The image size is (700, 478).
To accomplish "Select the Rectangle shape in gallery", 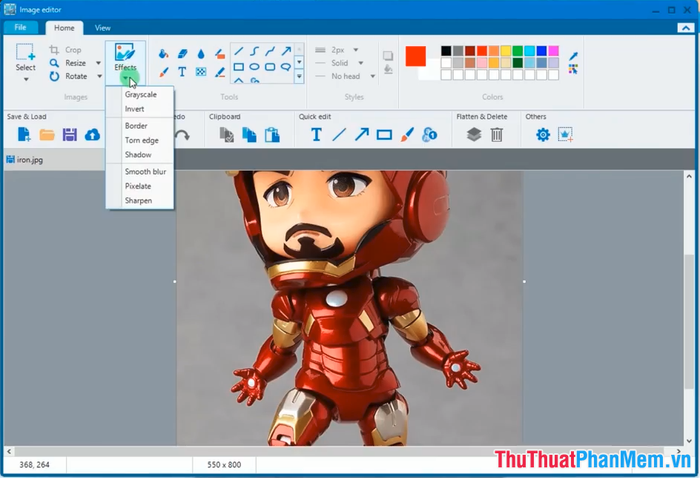I will (239, 67).
